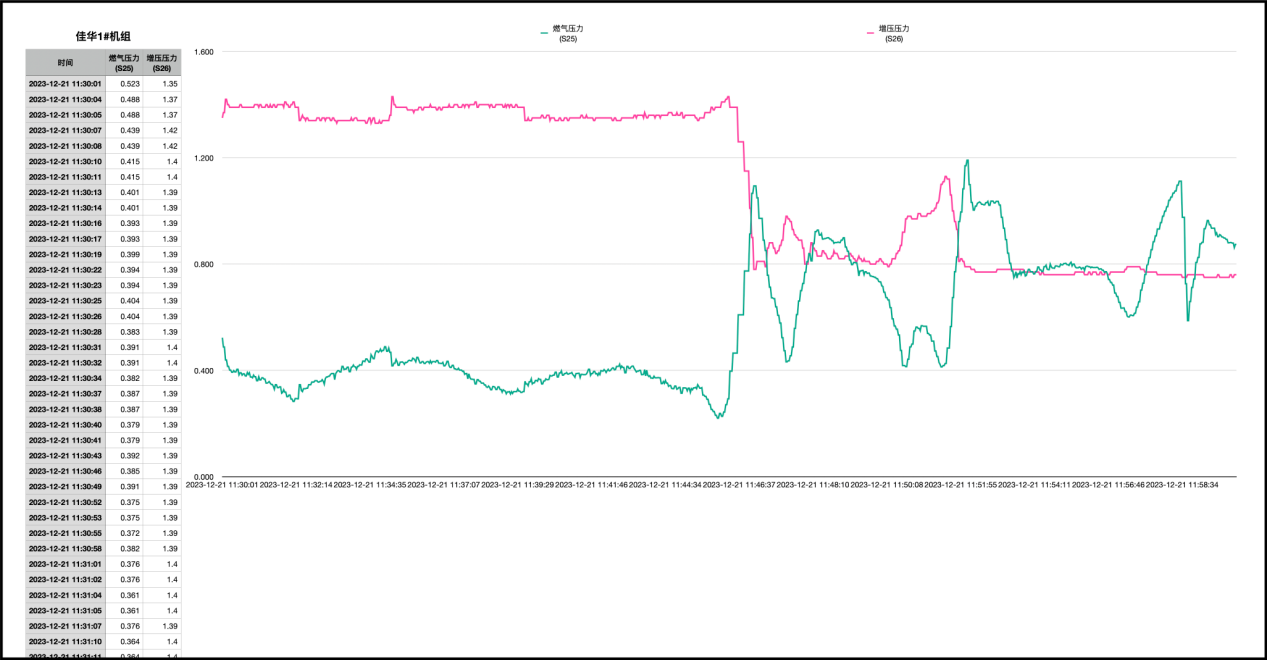Click the pink 增压压力 (S26) legend marker
This screenshot has width=1267, height=660.
[870, 33]
